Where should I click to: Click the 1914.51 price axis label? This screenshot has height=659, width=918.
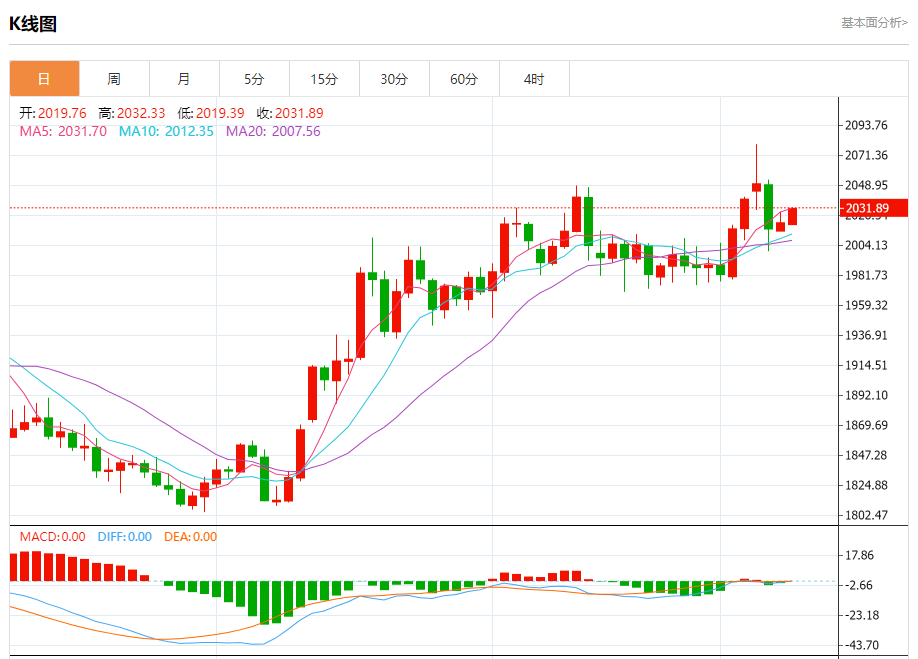(x=866, y=365)
